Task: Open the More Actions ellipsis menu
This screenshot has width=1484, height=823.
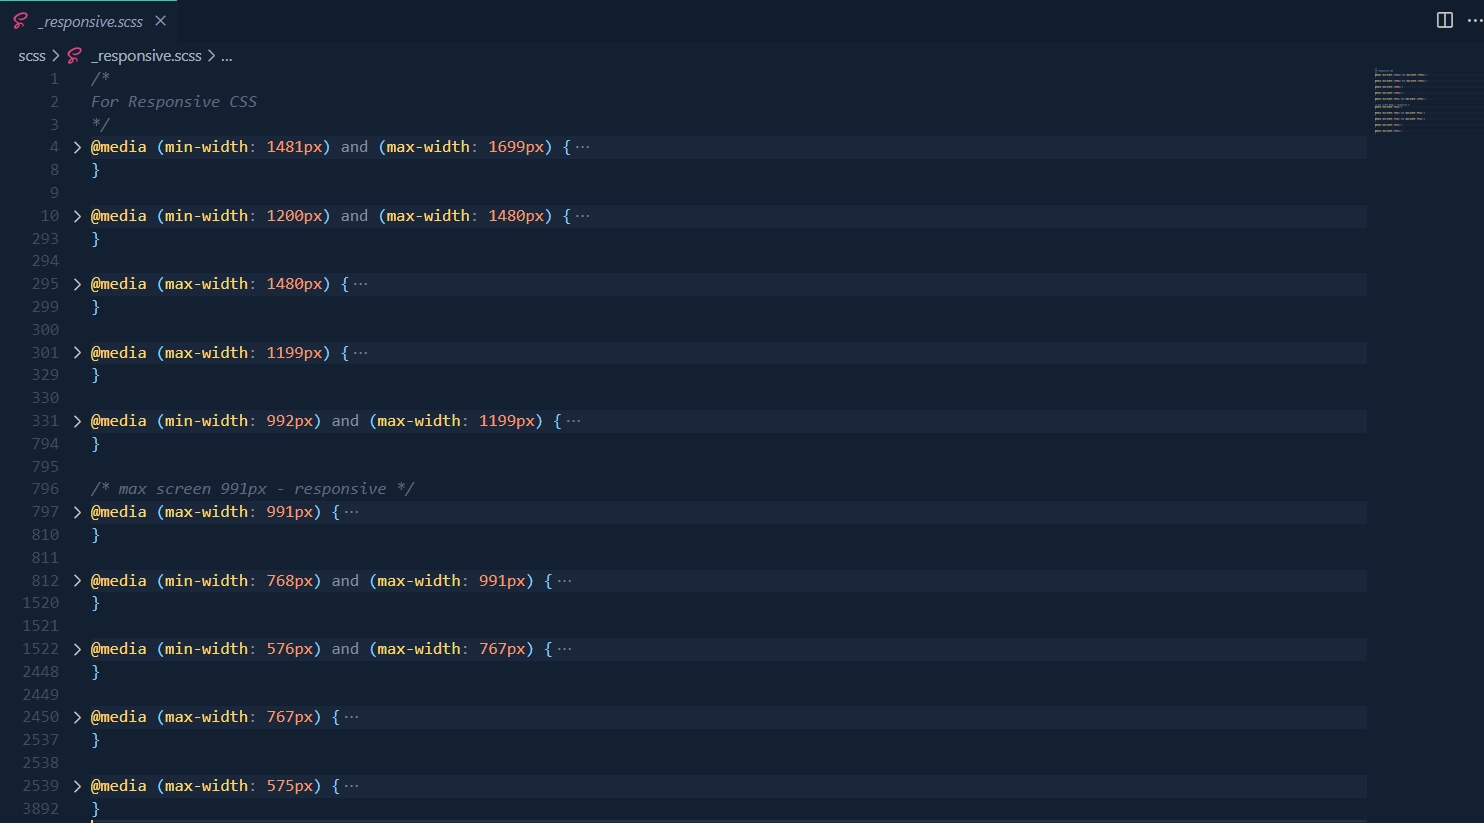Action: (x=1474, y=21)
